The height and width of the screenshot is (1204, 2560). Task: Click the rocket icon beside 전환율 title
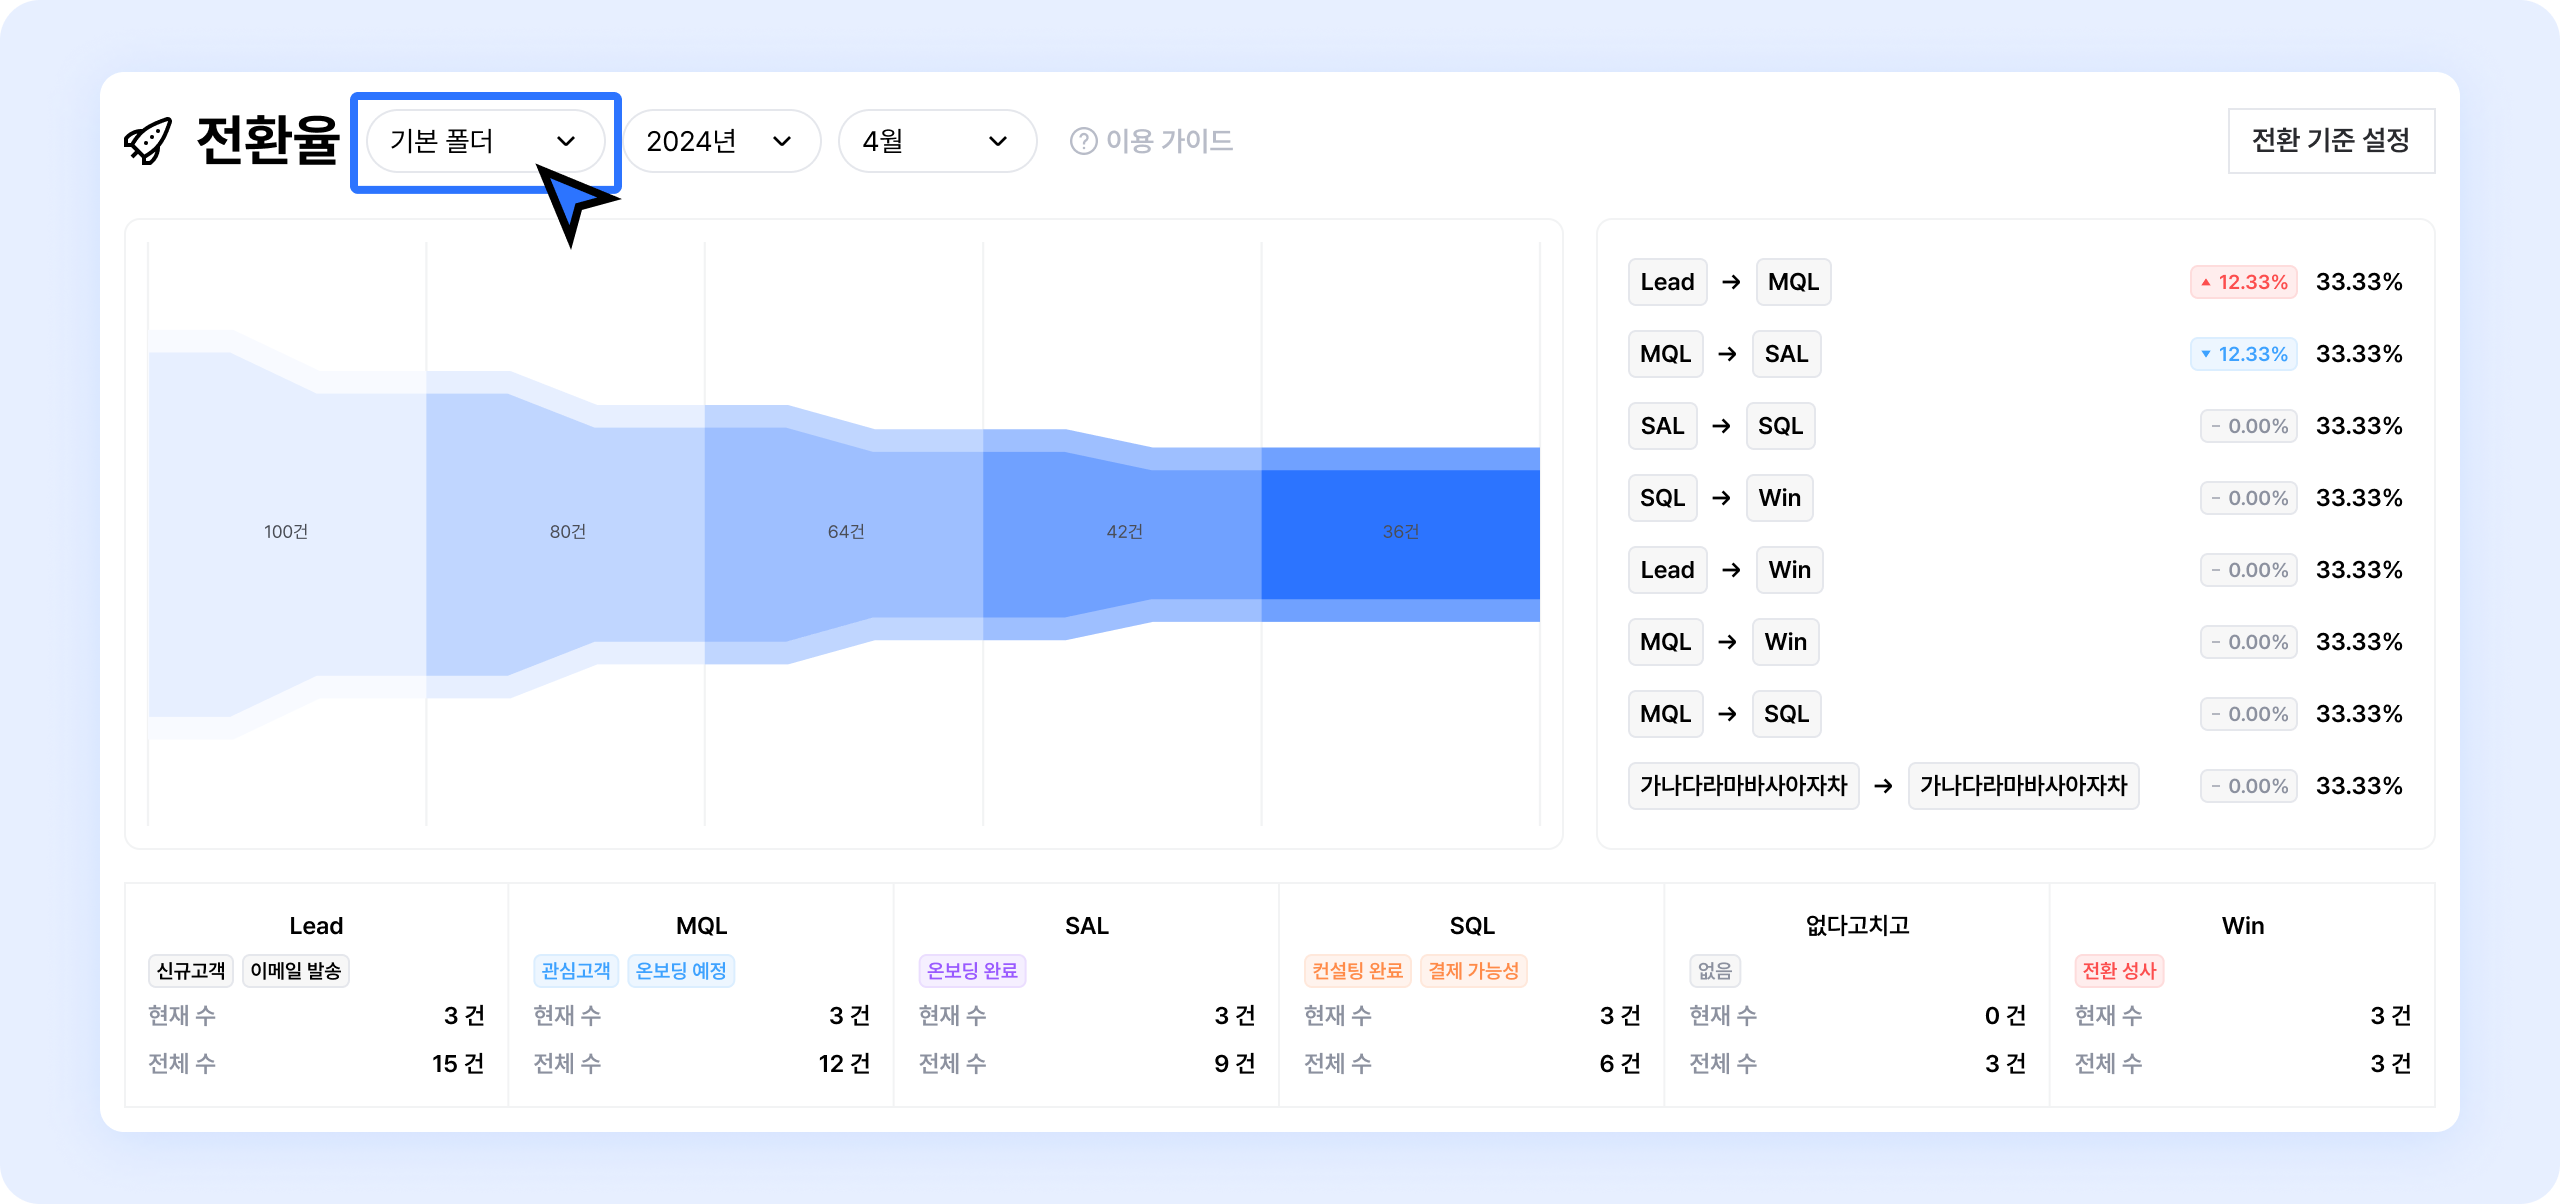pos(148,141)
